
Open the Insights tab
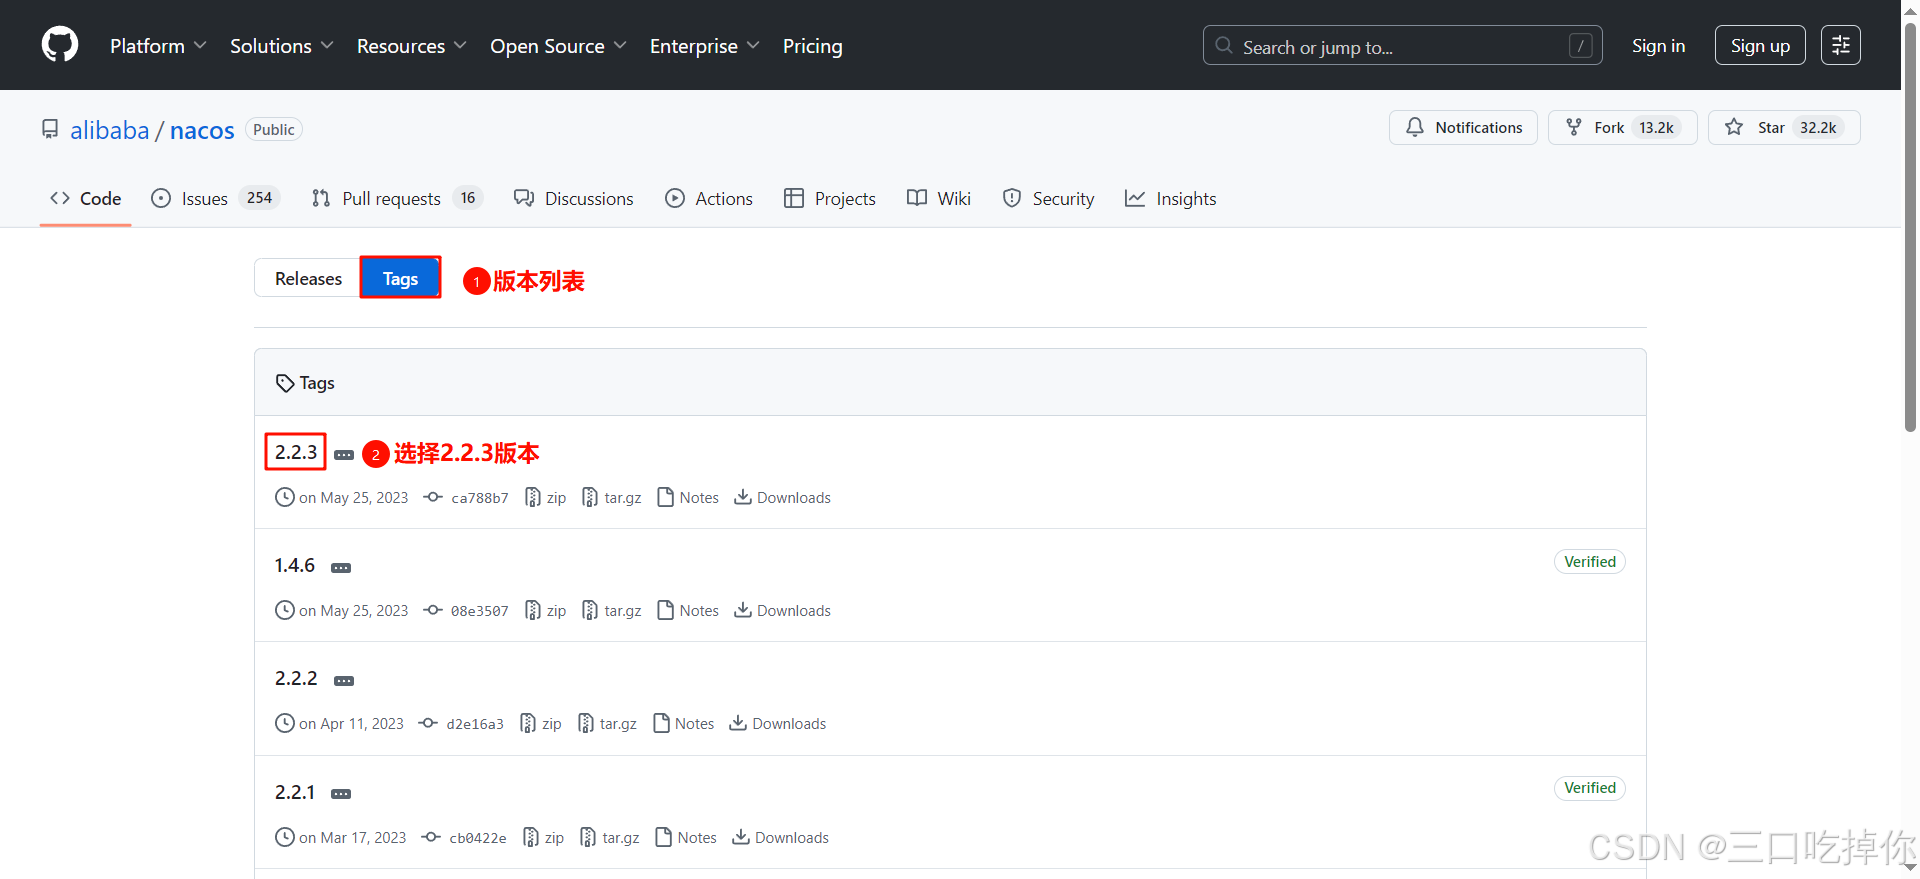click(x=1171, y=198)
